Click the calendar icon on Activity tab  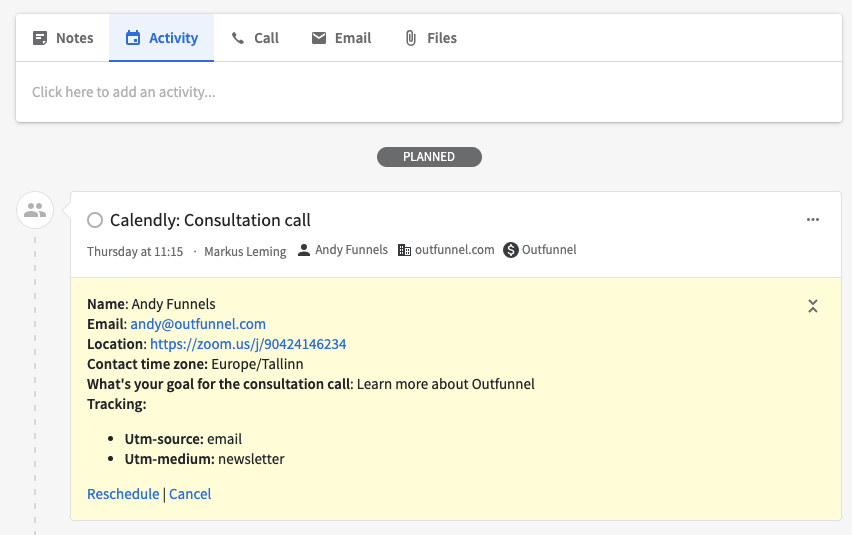tap(133, 38)
